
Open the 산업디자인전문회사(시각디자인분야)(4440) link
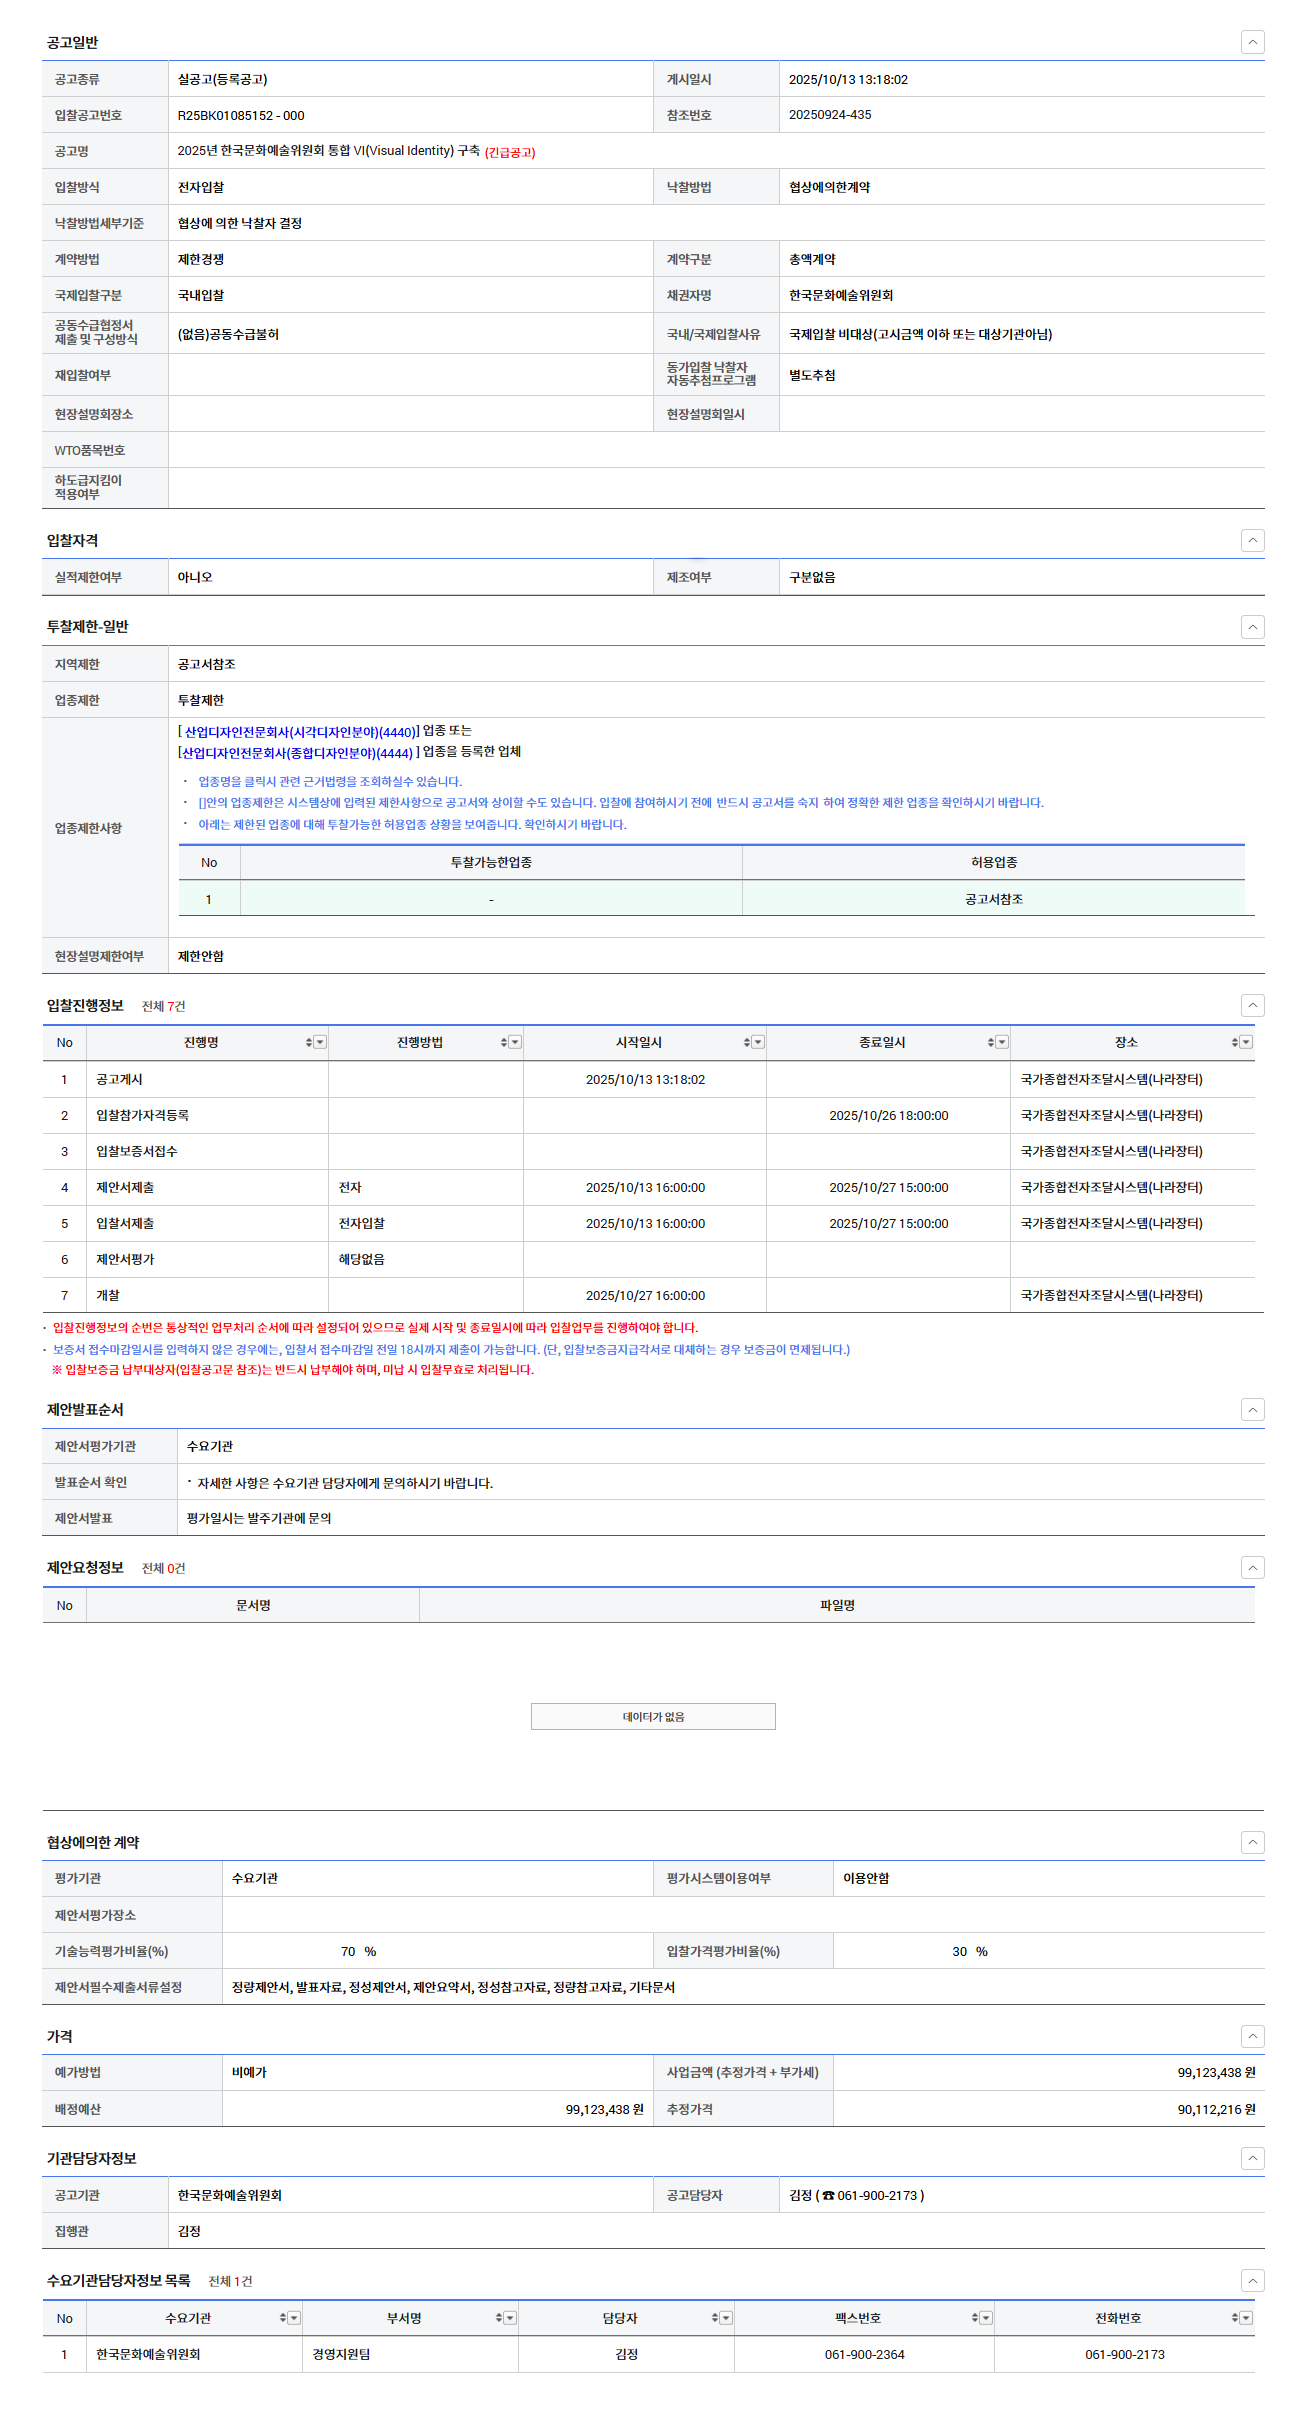[299, 732]
